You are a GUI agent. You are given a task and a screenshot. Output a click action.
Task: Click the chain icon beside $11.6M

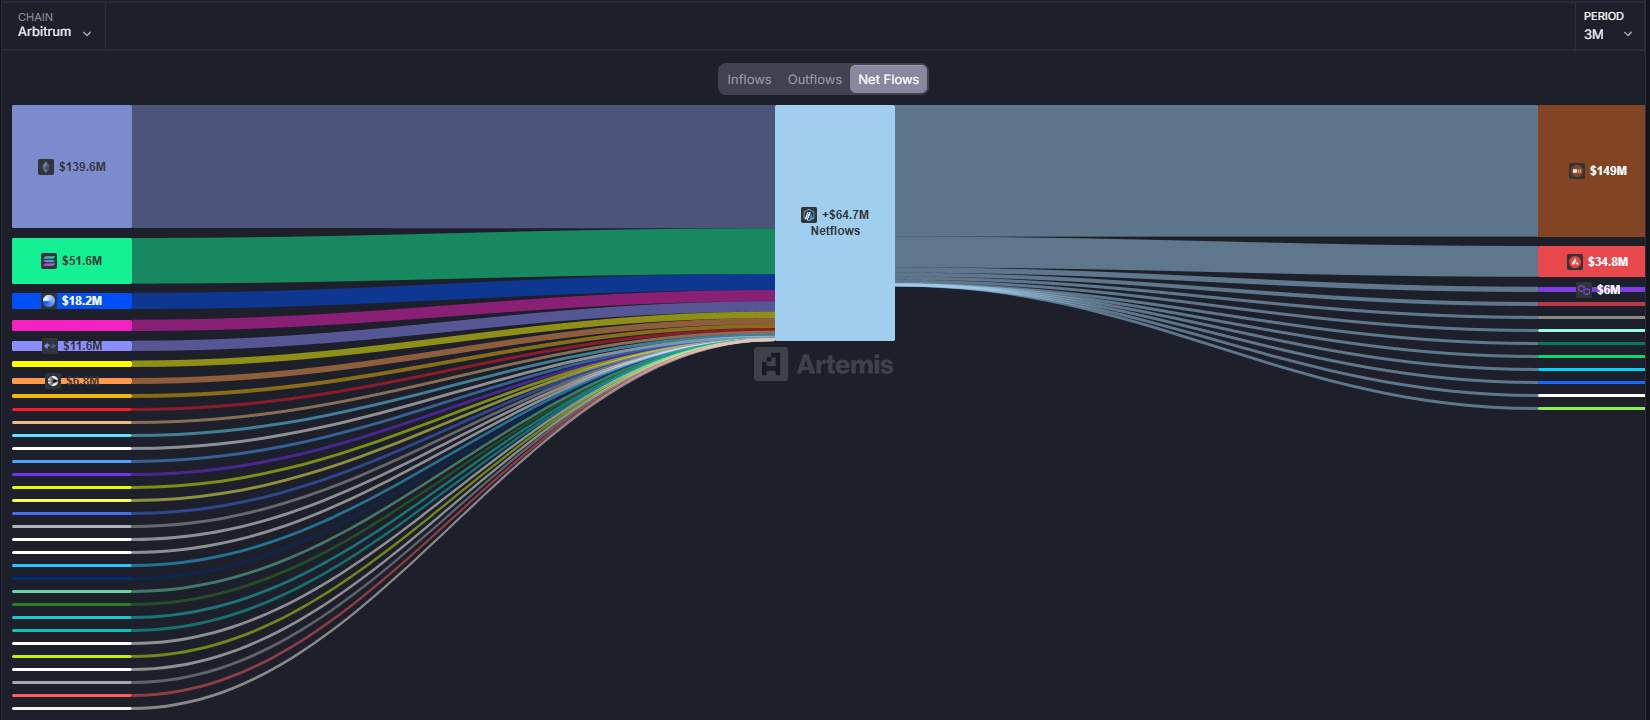[49, 346]
